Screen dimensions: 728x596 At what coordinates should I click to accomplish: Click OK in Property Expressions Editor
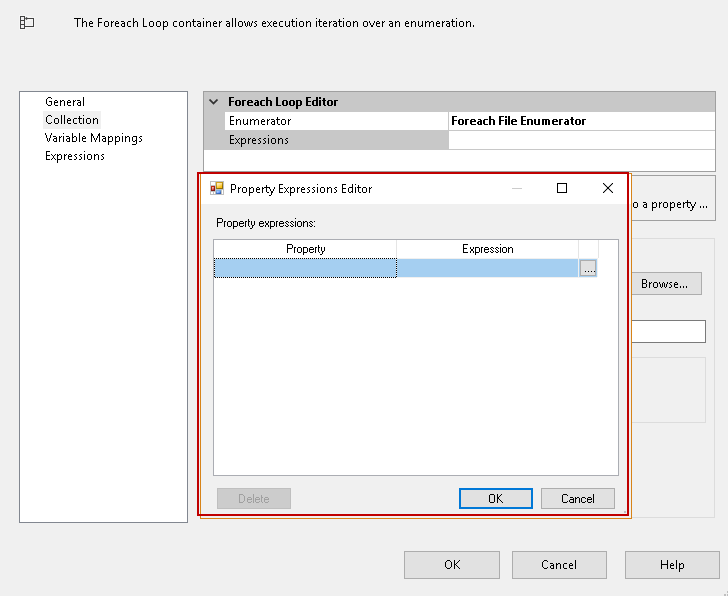pyautogui.click(x=495, y=498)
